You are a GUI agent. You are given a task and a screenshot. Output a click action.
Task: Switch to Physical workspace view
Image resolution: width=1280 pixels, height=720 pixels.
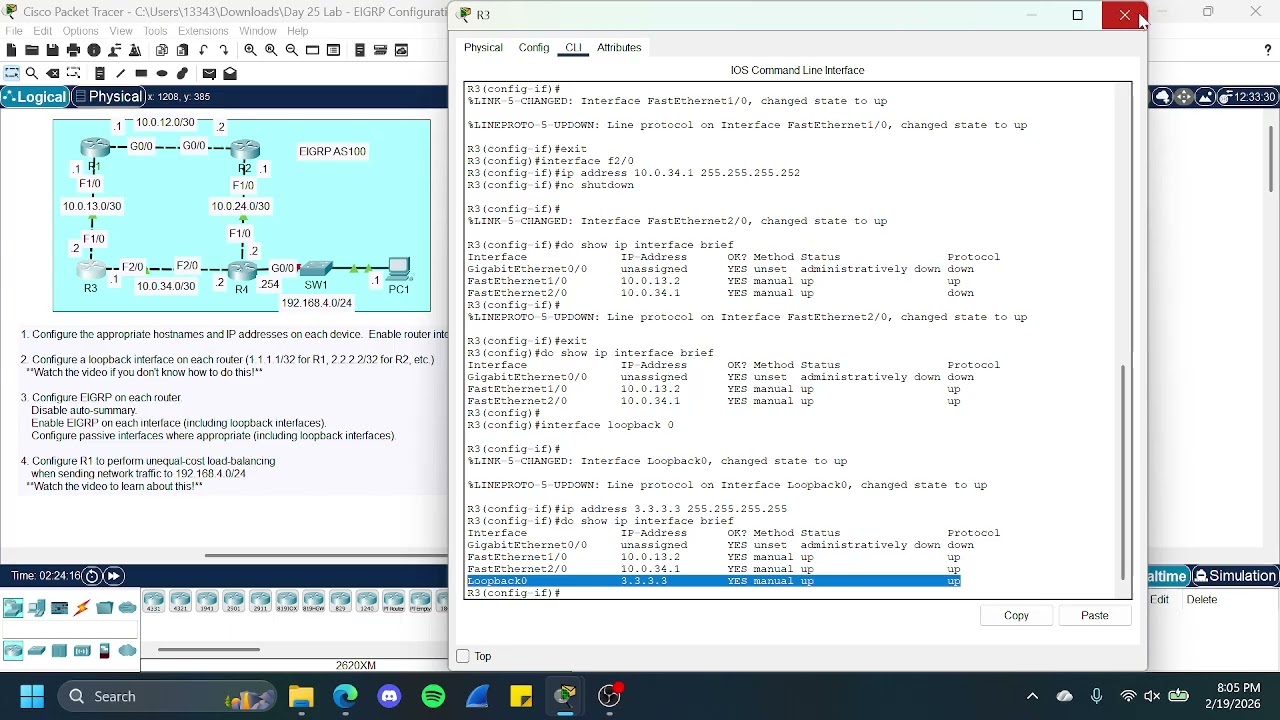108,97
